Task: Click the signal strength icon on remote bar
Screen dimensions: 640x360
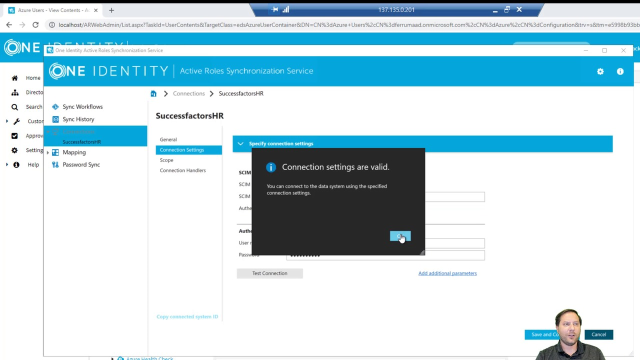Action: coord(286,9)
